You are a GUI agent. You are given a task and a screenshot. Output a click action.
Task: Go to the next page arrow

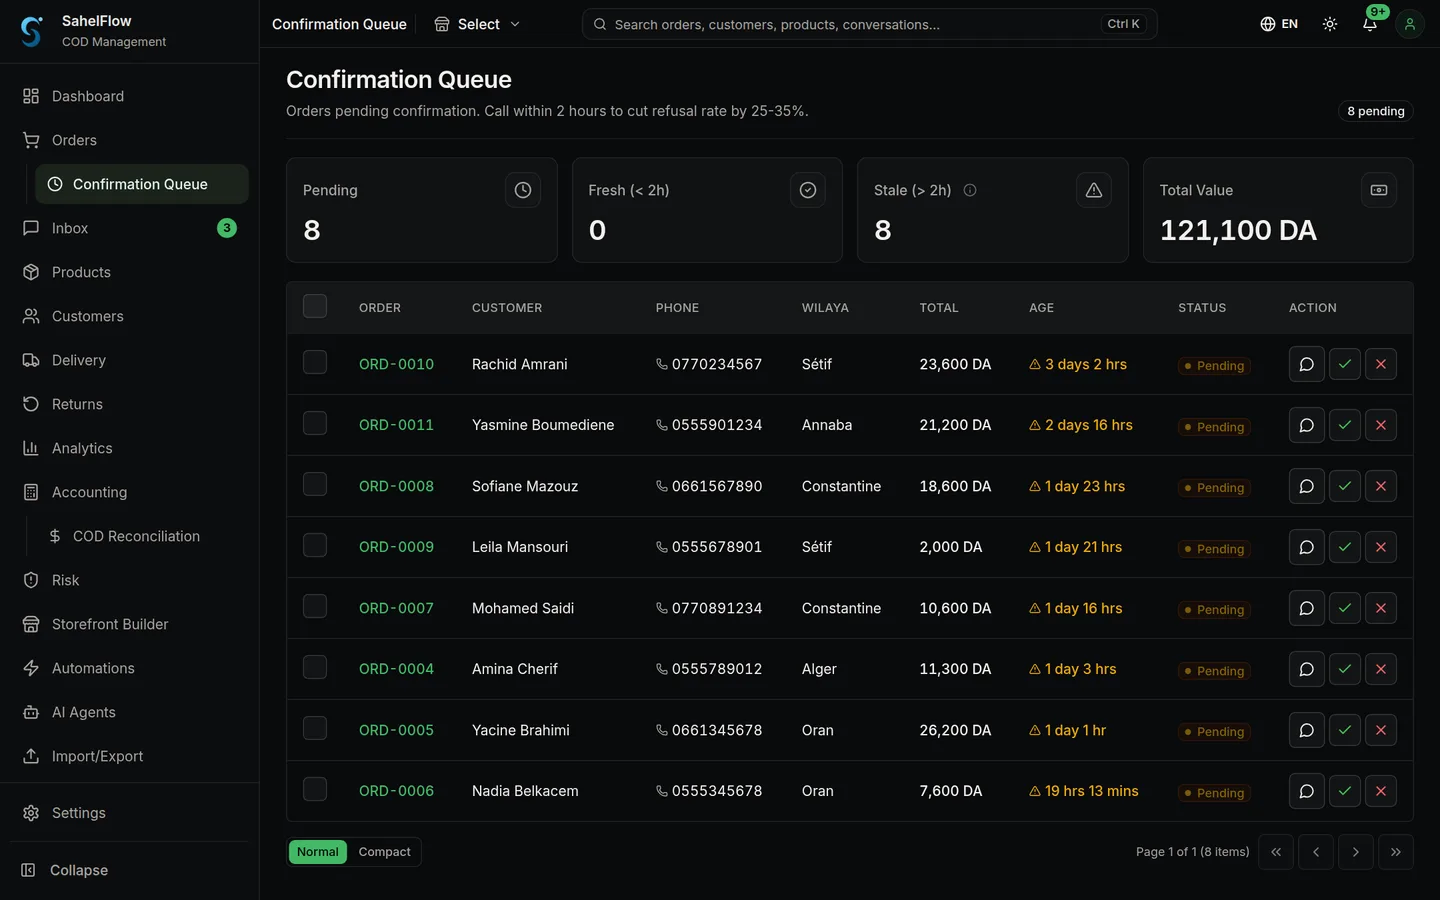click(1356, 852)
